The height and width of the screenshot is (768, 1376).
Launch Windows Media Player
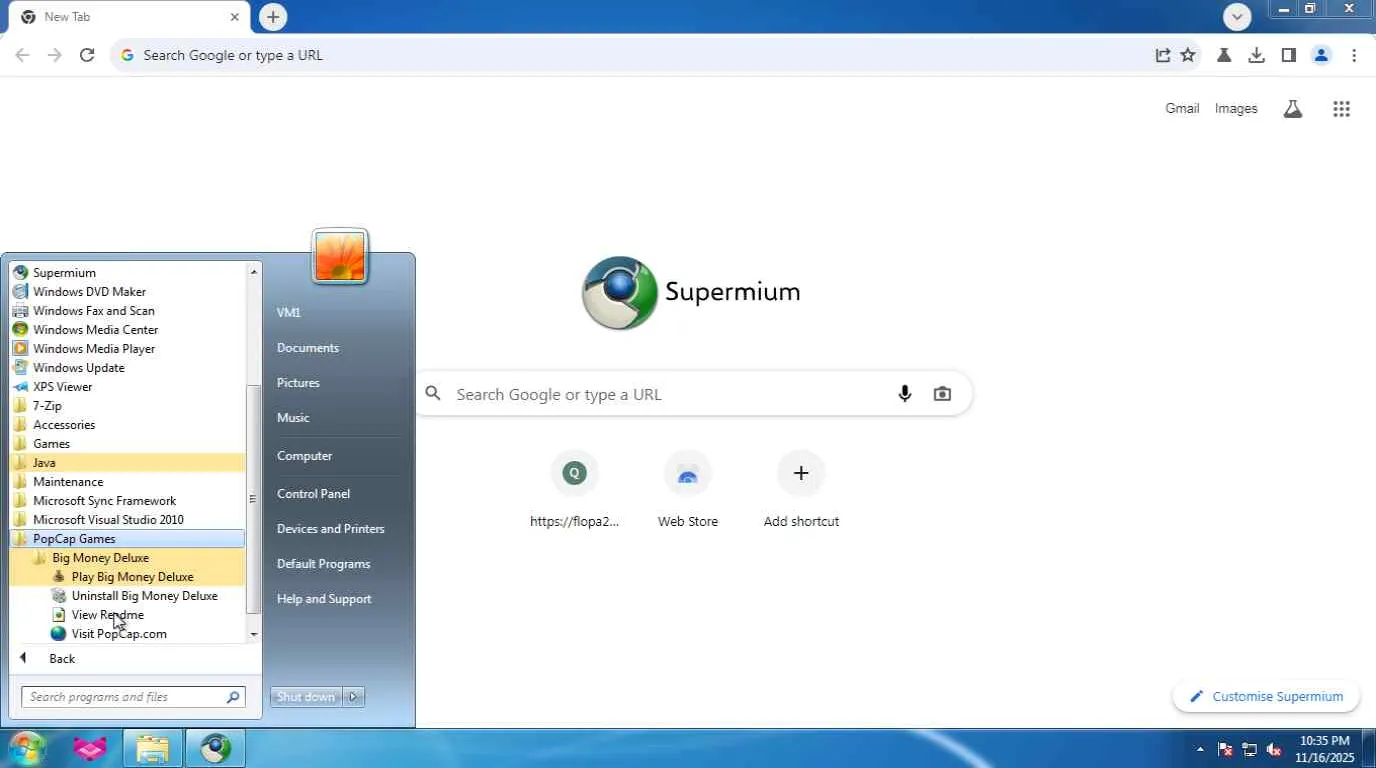pyautogui.click(x=127, y=349)
